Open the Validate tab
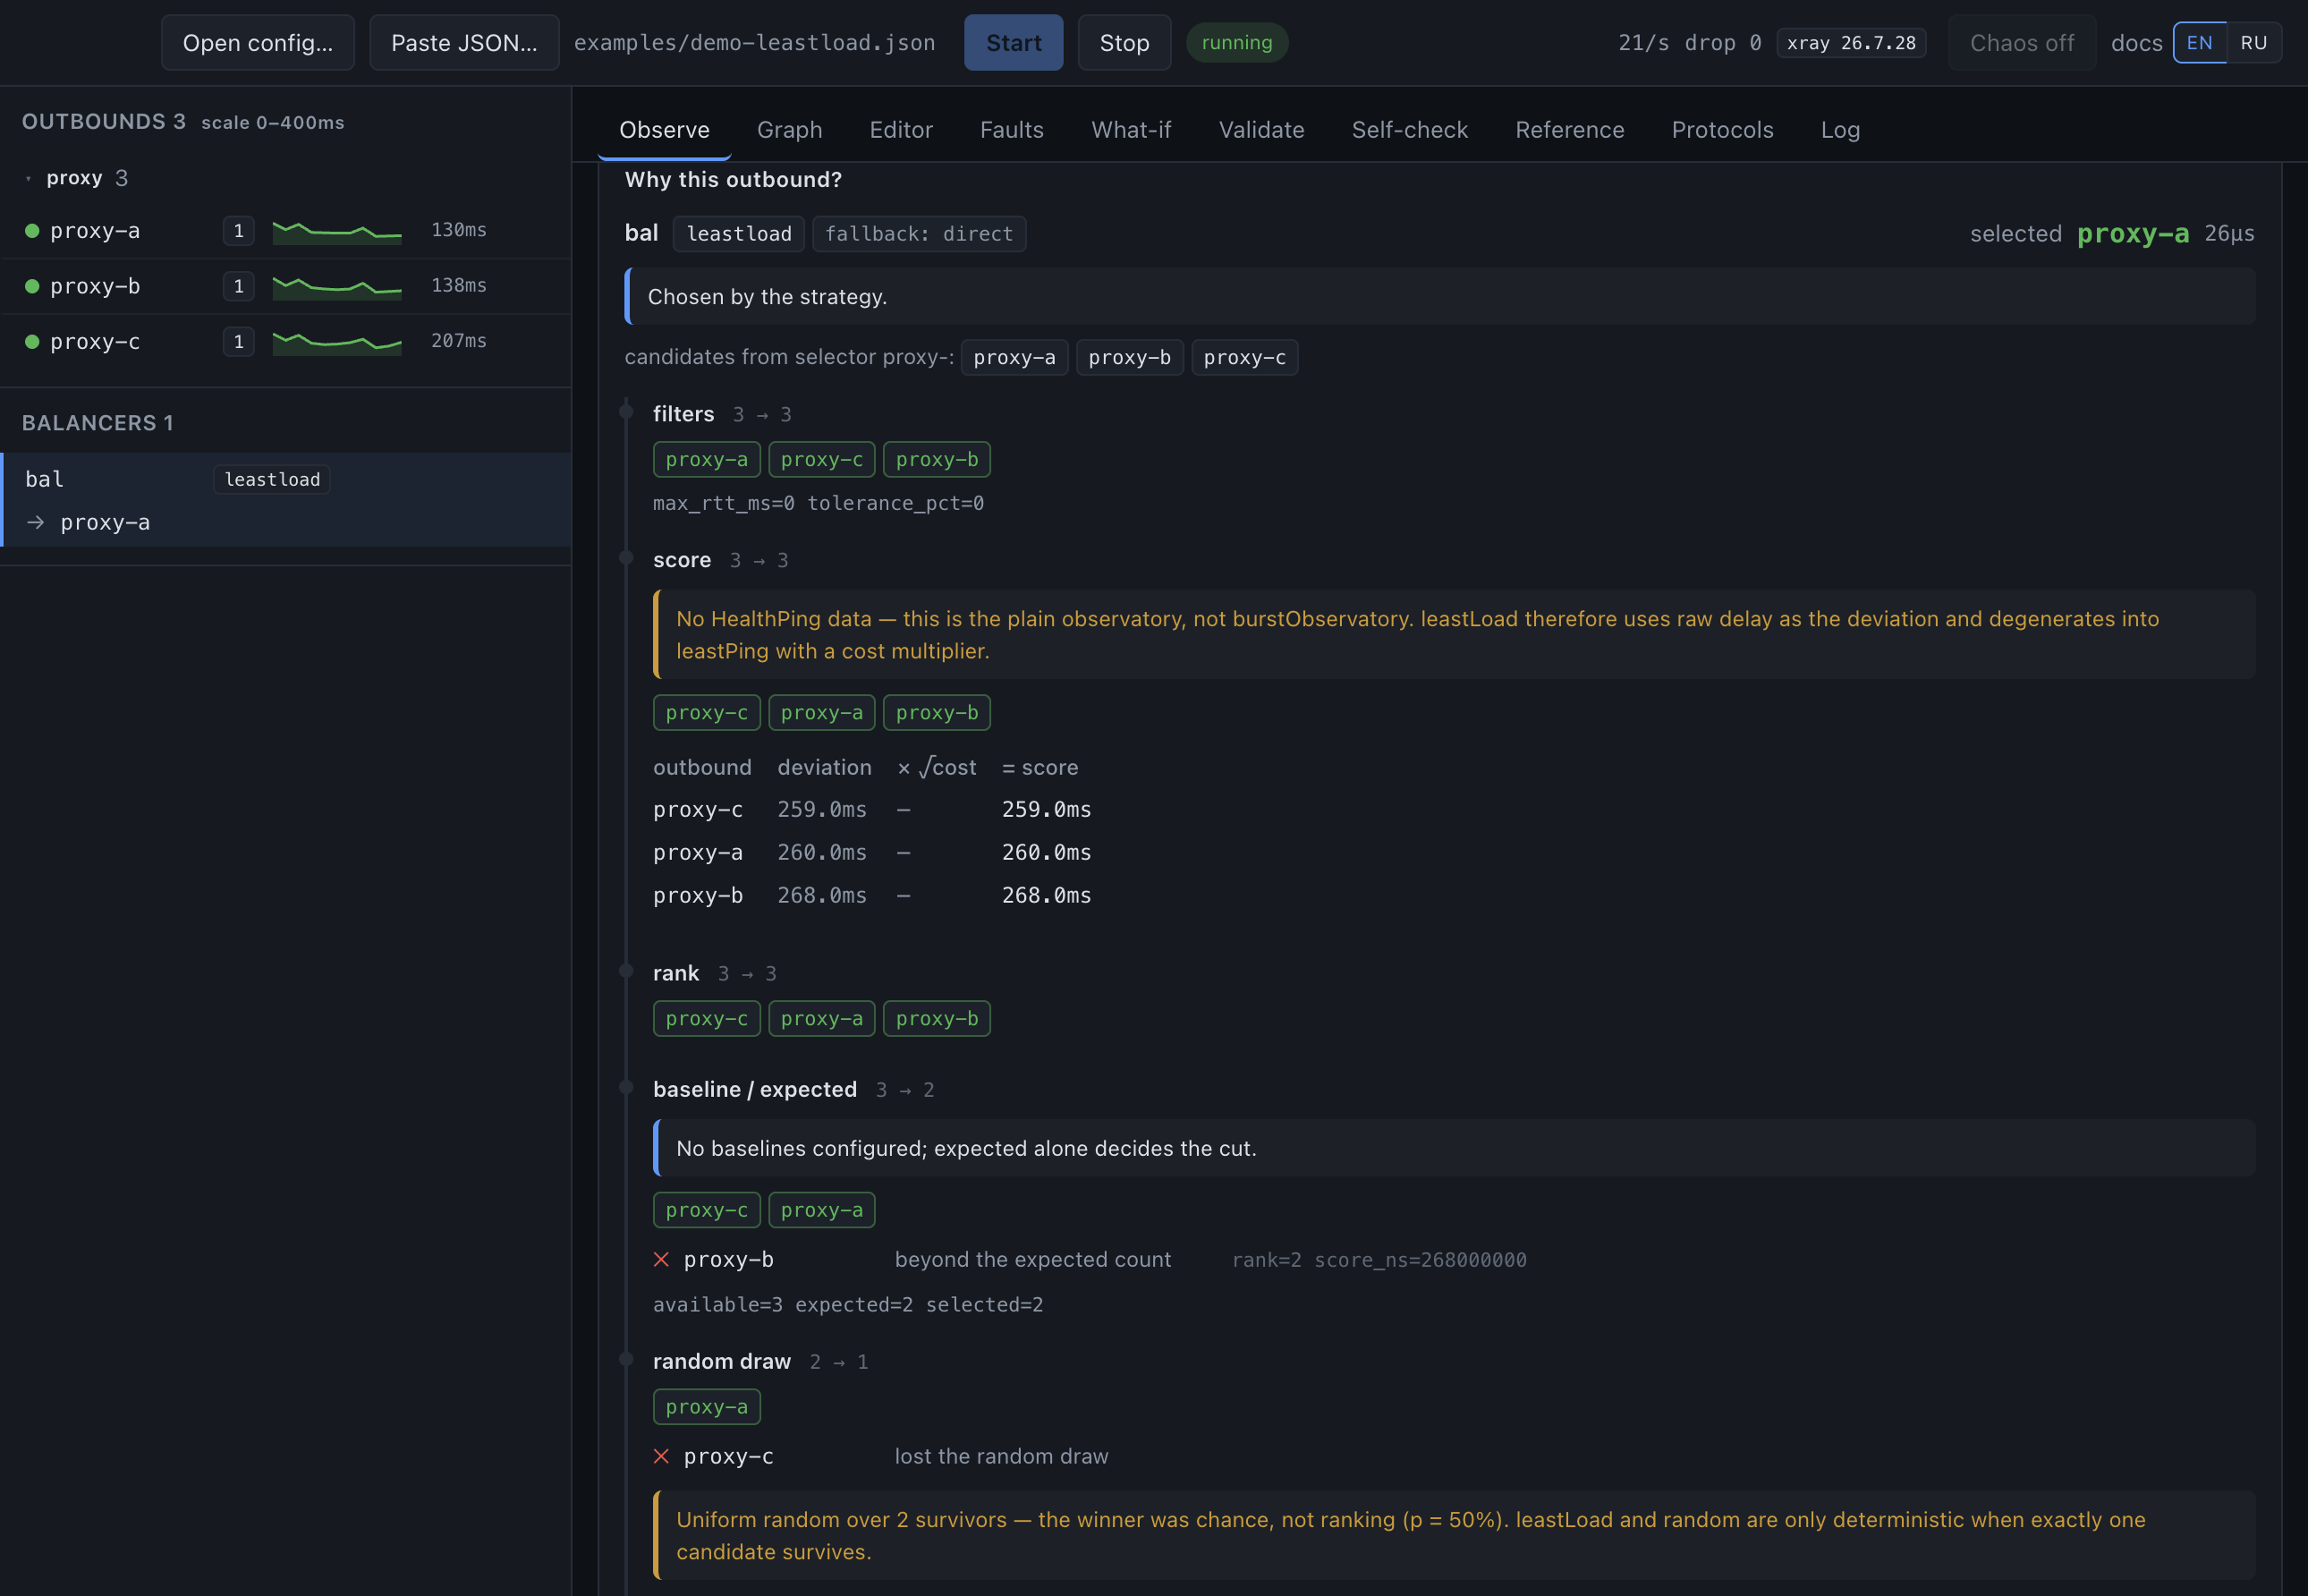 click(1262, 130)
